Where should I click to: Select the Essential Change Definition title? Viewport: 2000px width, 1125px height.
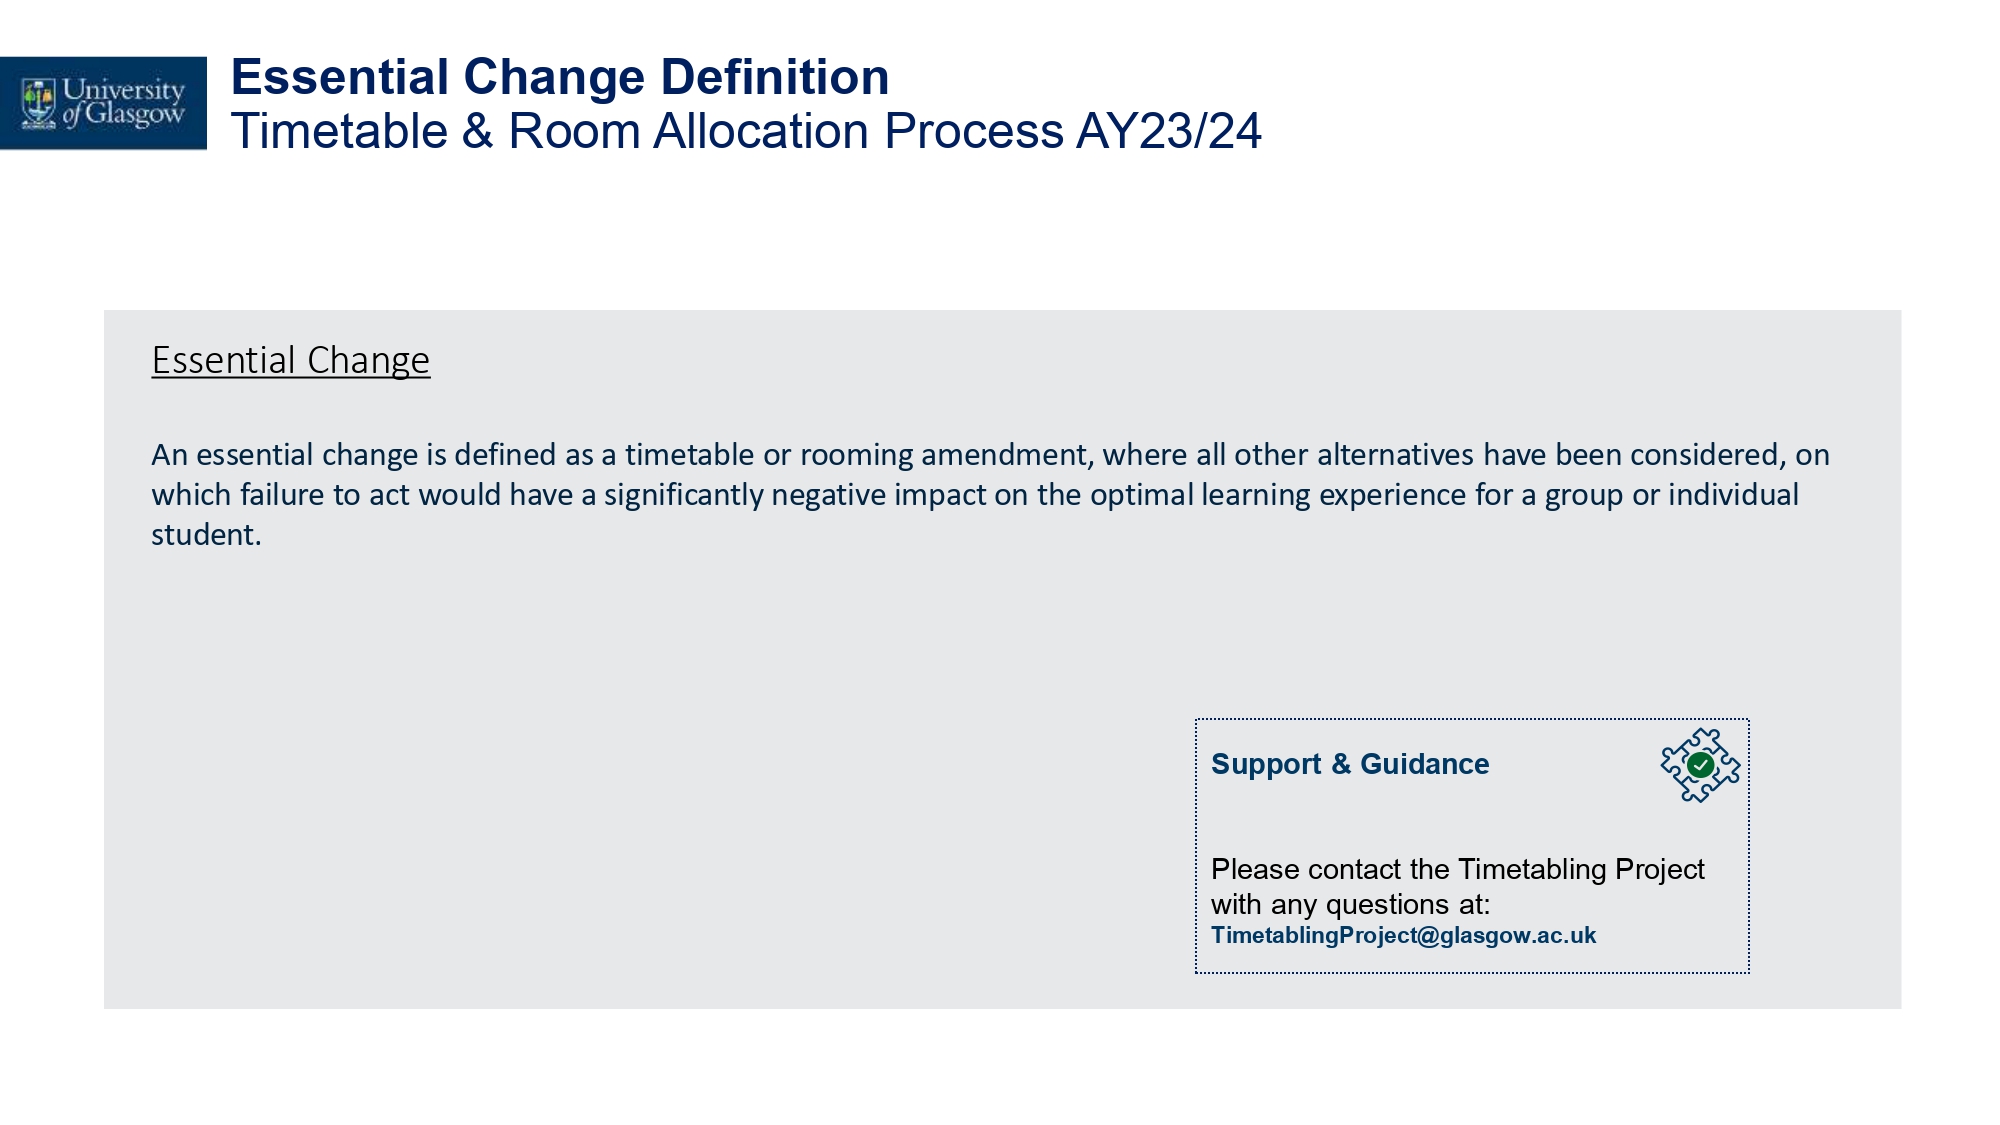560,77
